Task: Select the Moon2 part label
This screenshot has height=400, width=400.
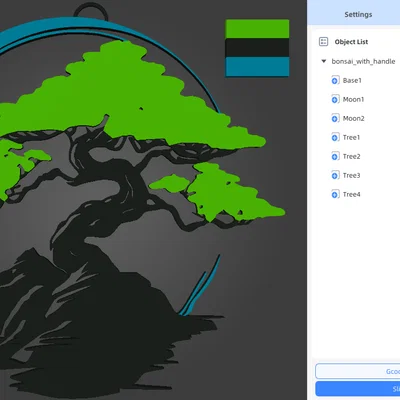Action: [x=353, y=118]
